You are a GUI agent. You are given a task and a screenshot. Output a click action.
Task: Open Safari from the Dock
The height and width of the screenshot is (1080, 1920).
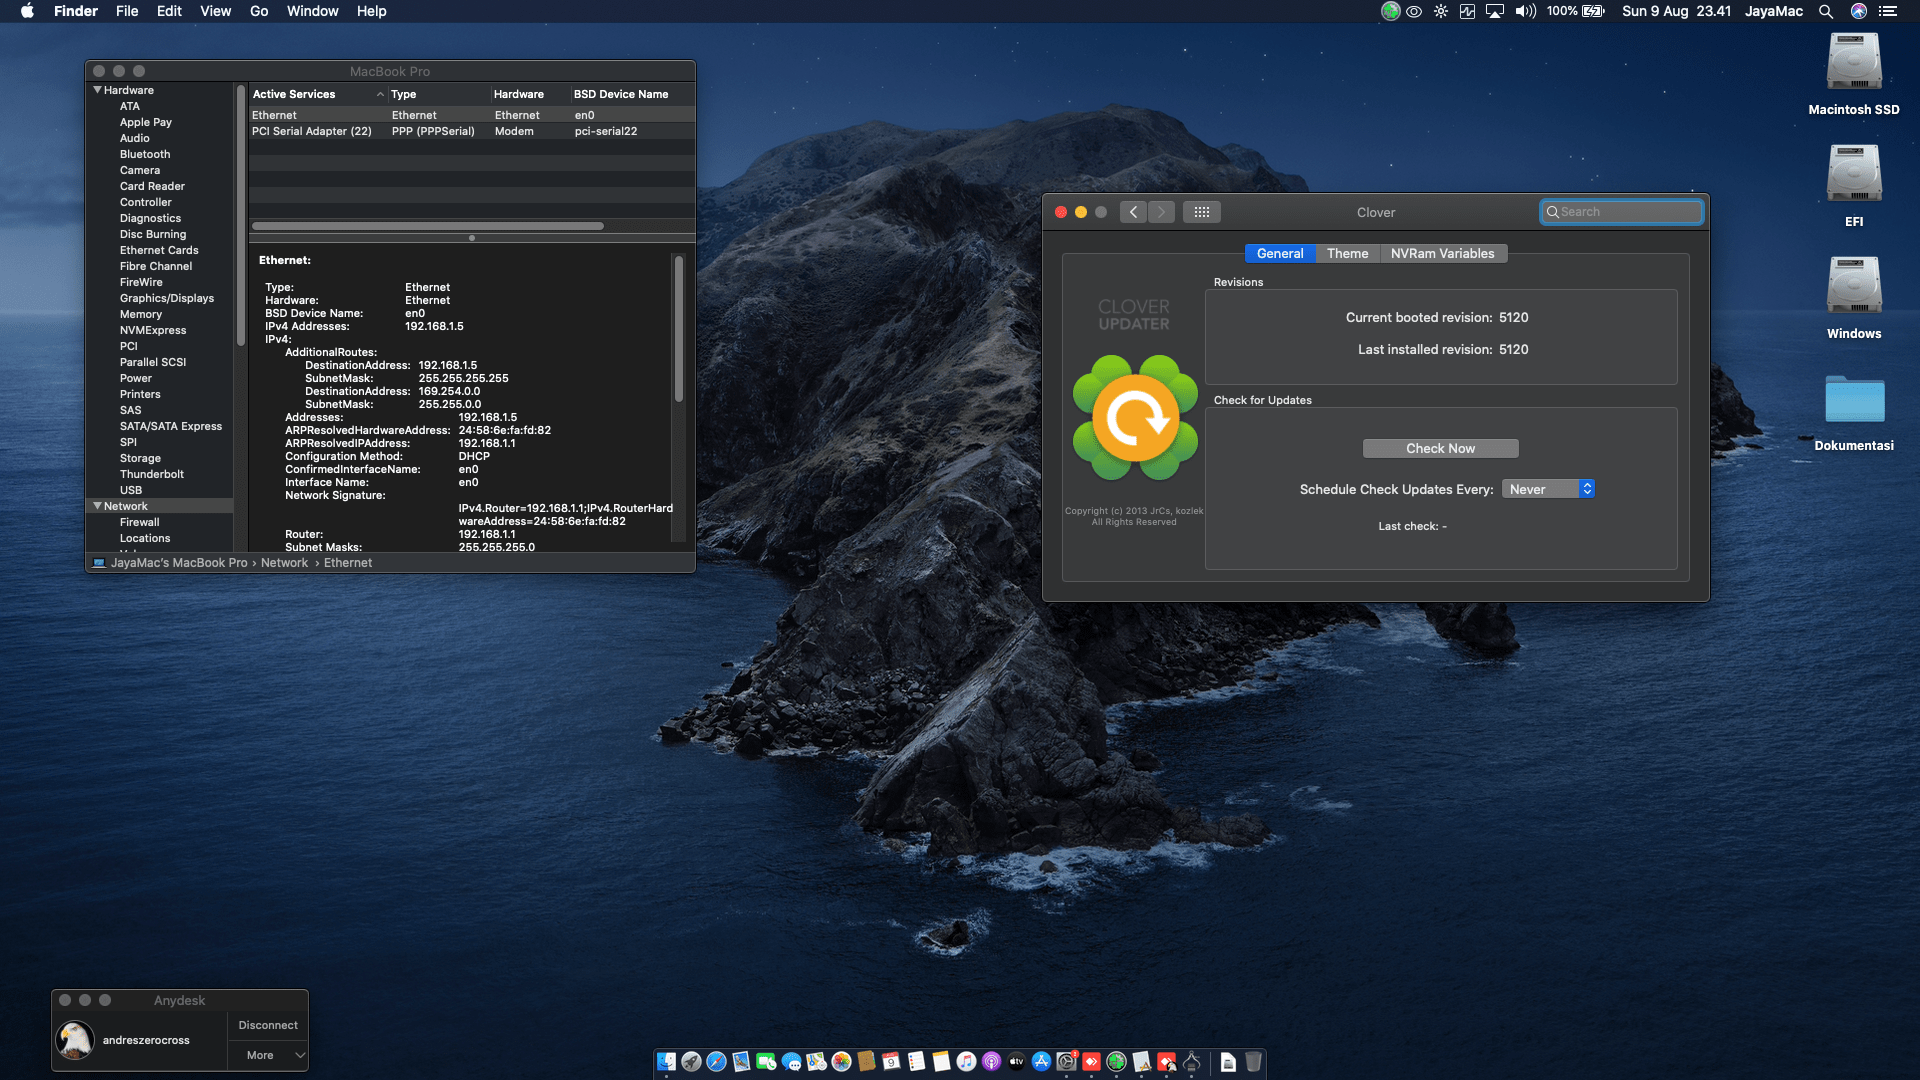716,1062
